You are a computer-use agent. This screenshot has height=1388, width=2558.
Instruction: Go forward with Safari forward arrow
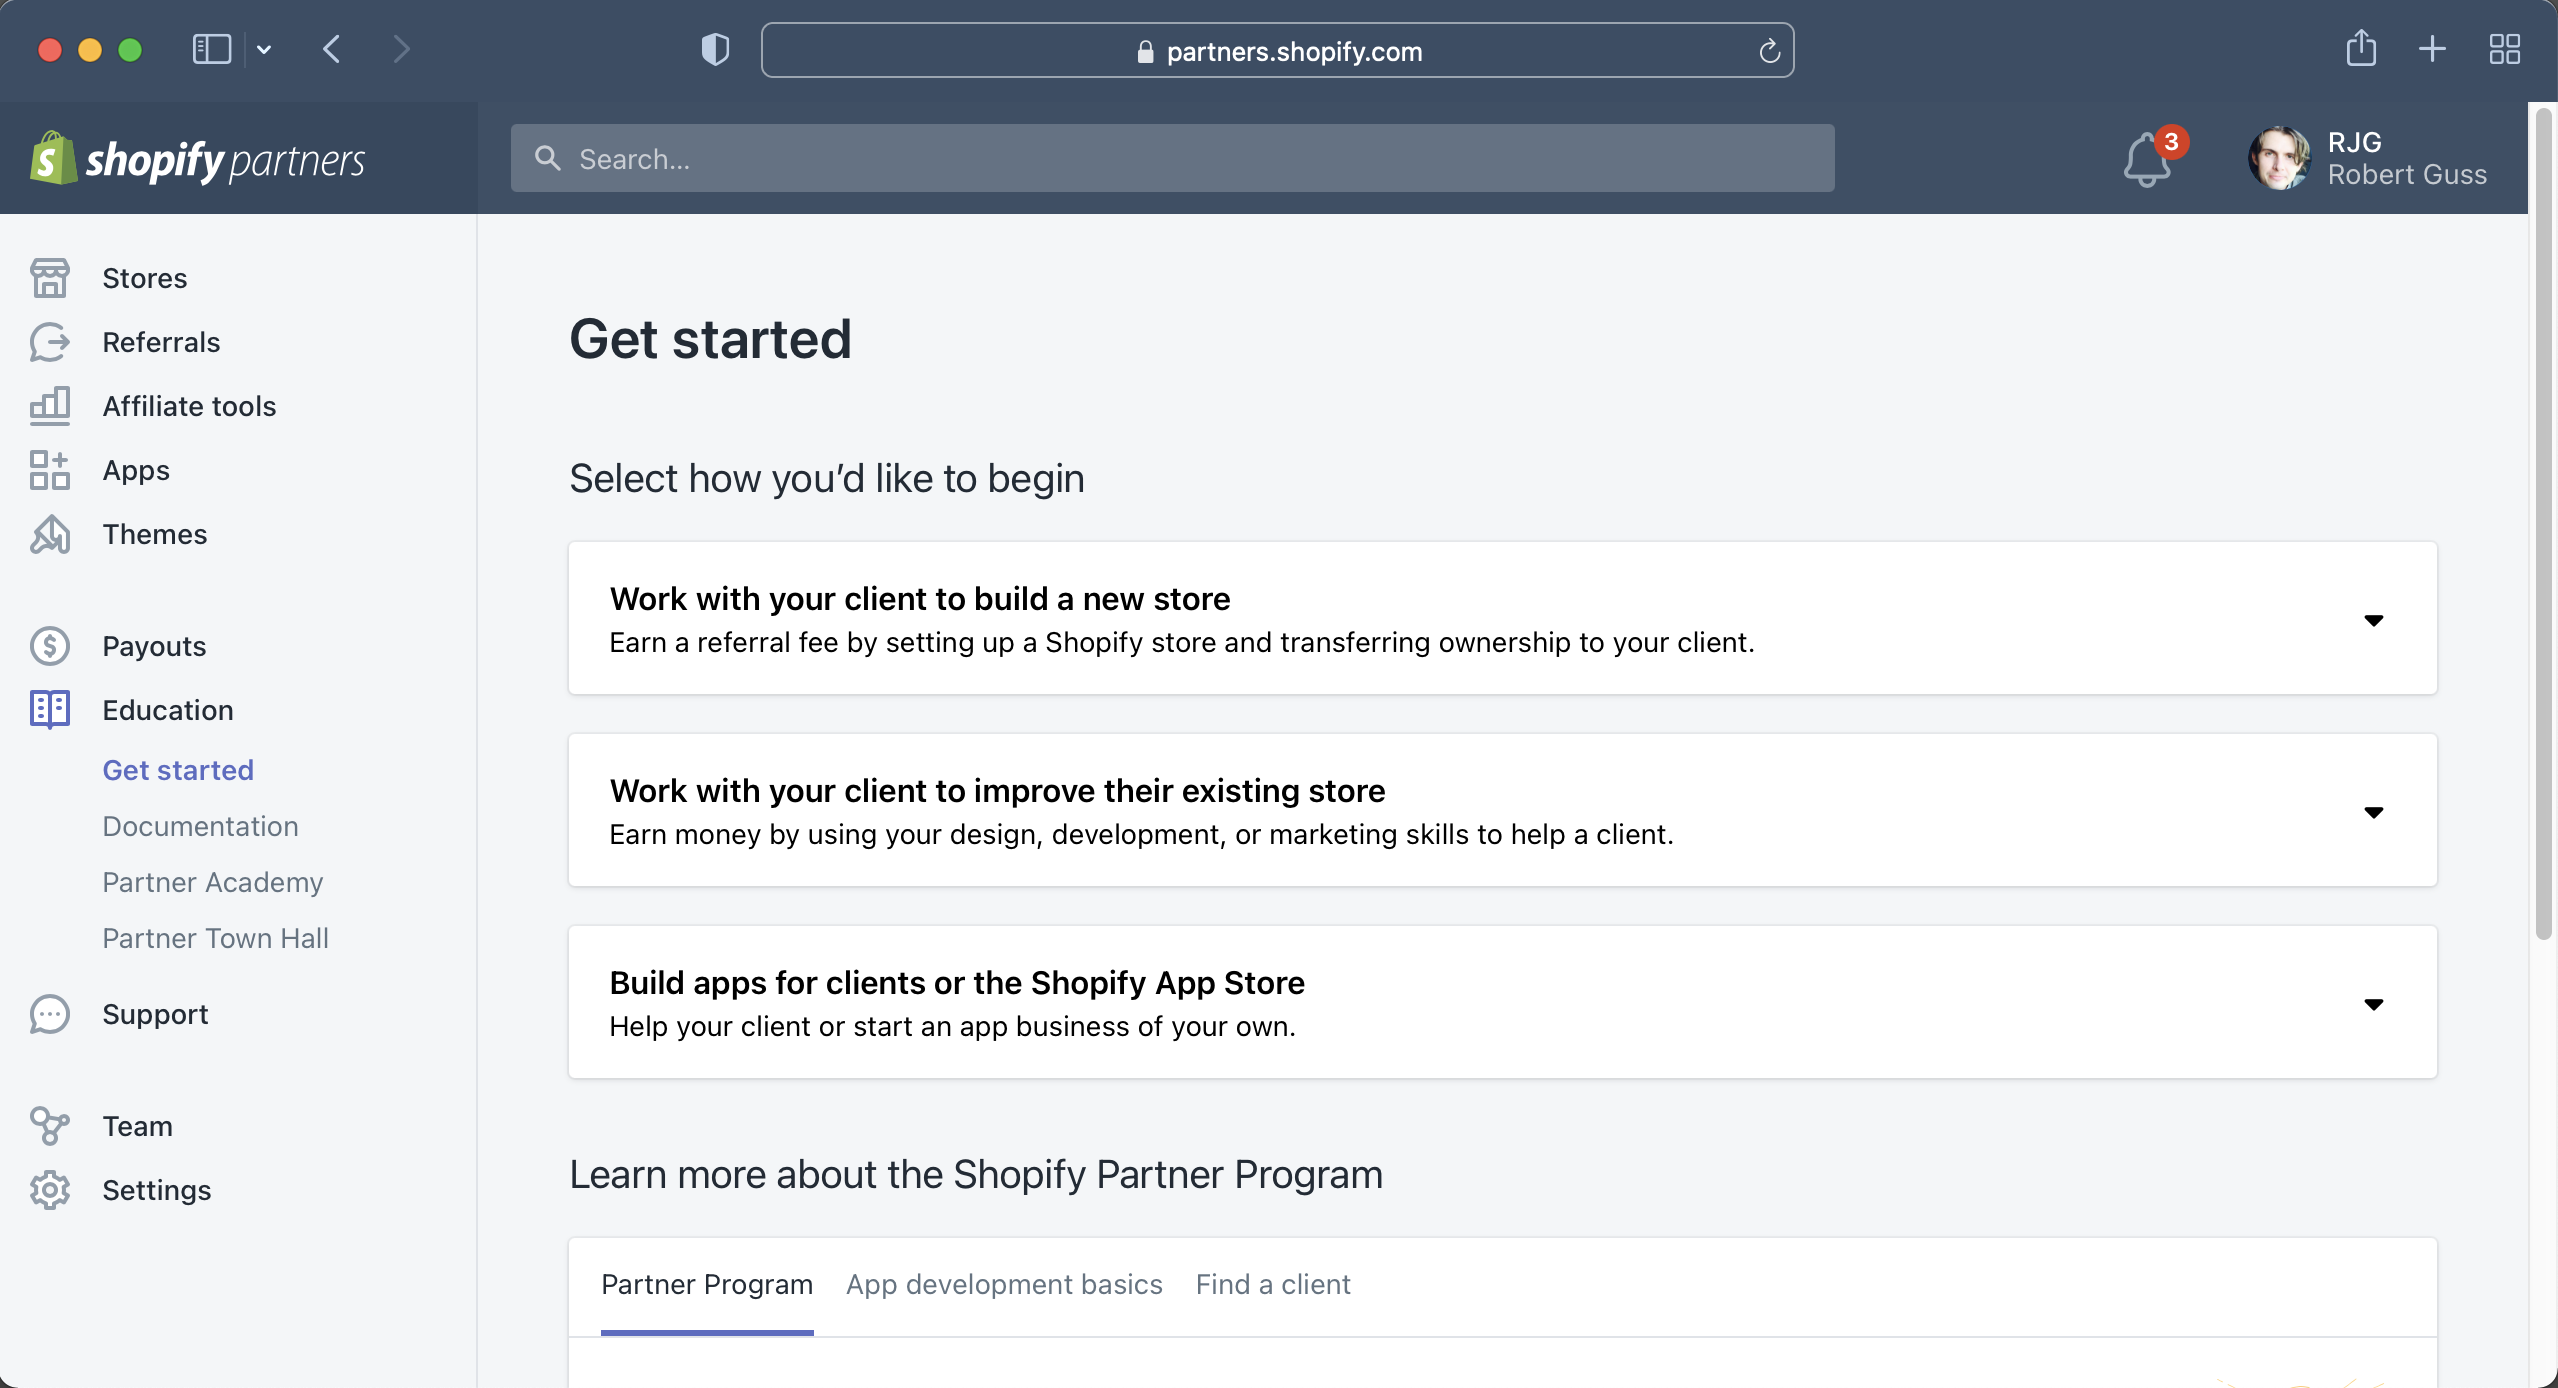401,49
